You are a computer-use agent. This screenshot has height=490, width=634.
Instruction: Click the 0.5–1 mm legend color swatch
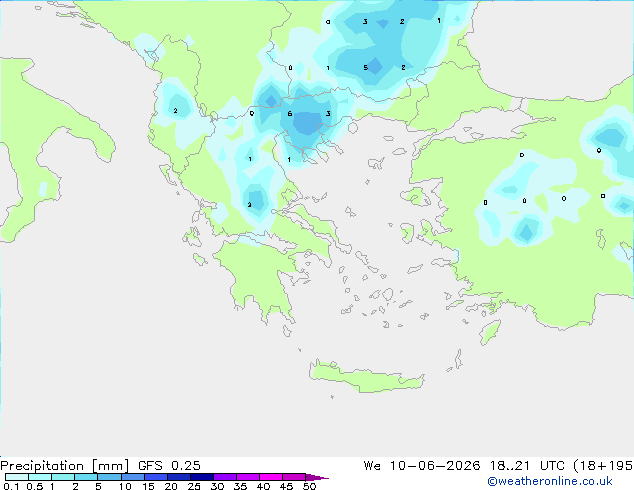point(40,477)
